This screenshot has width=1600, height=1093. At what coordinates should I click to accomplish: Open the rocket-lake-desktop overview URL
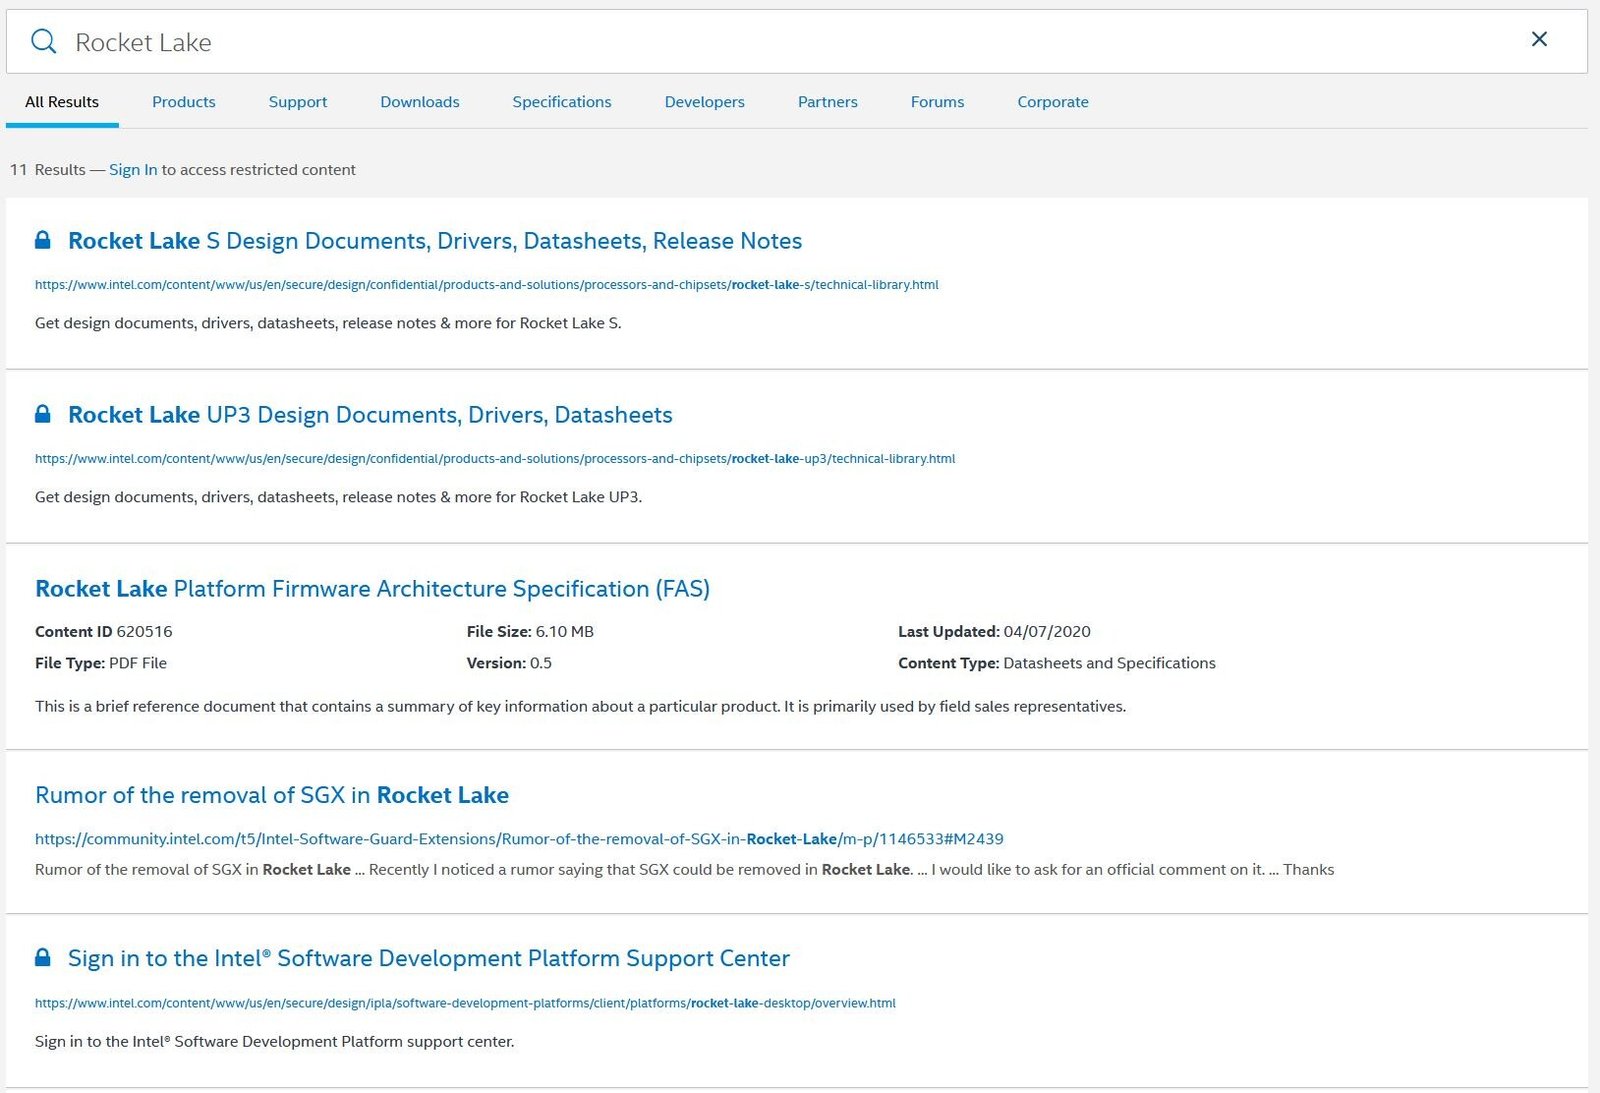click(465, 1003)
